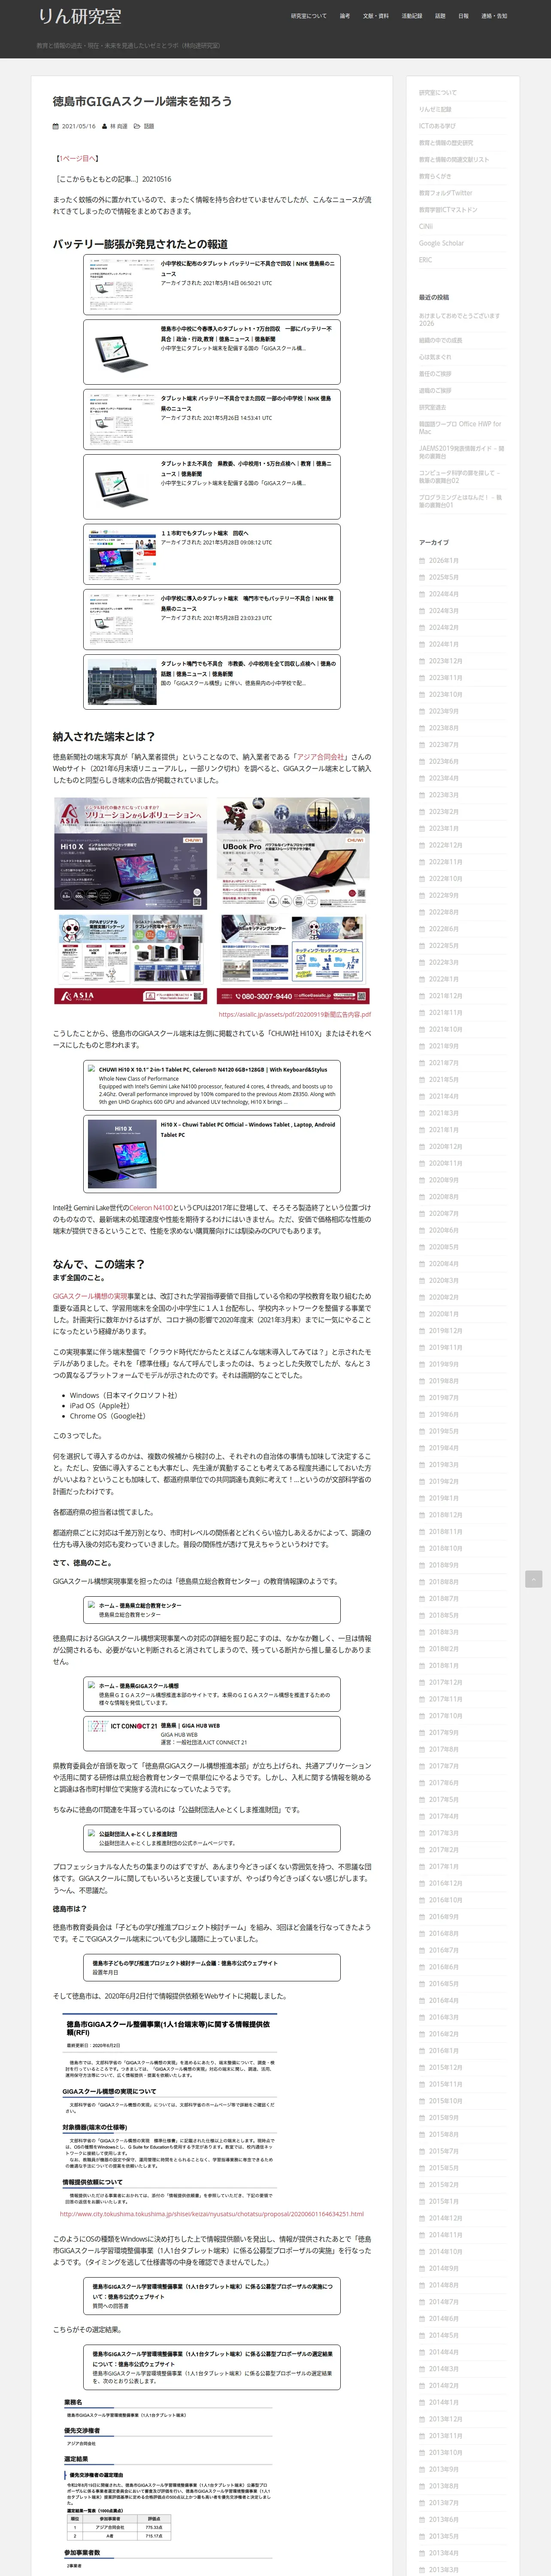Open the 研究室について top menu item

(308, 16)
